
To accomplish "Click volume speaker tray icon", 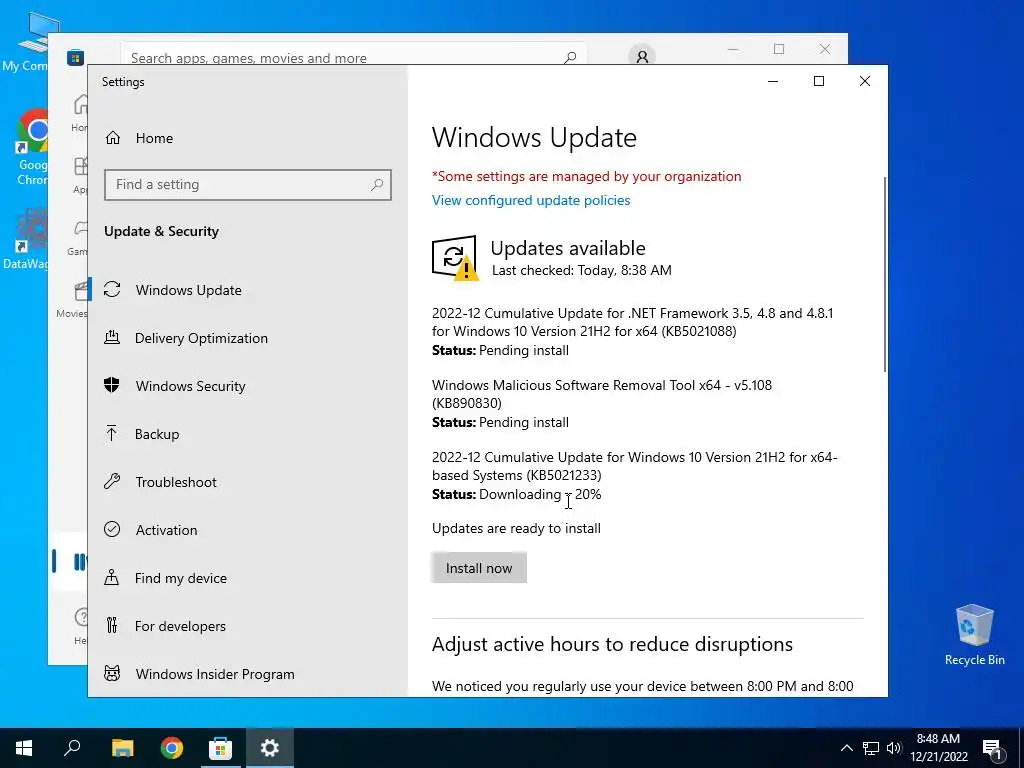I will tap(894, 748).
